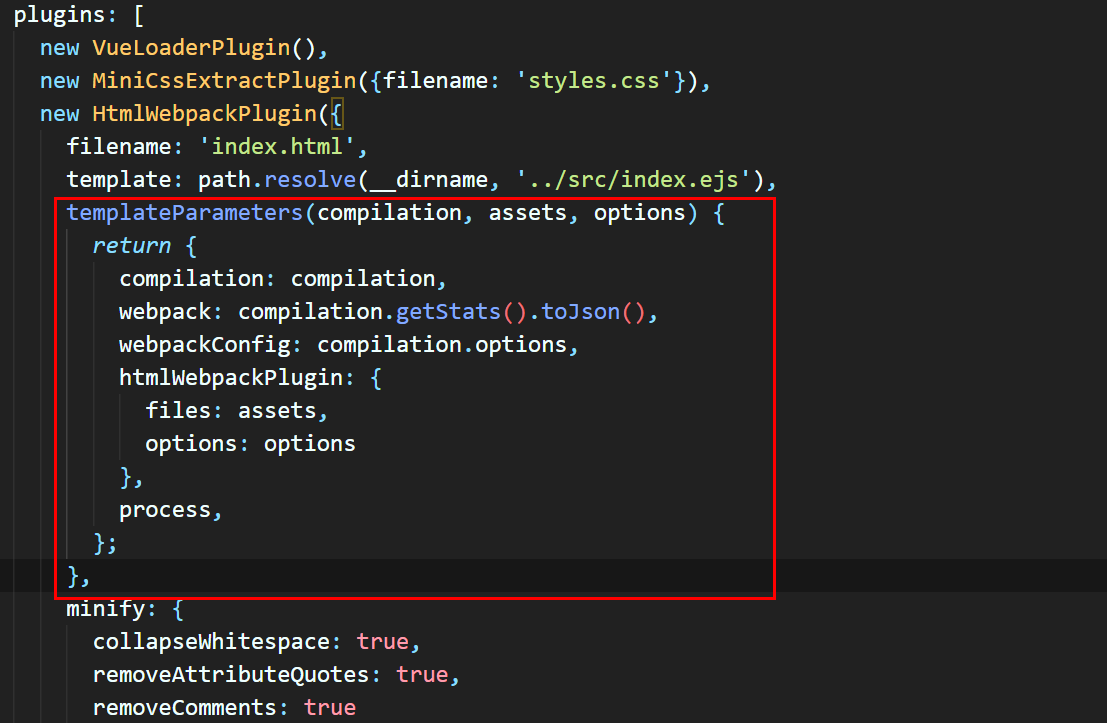Click the getStats() method call

coord(461,312)
